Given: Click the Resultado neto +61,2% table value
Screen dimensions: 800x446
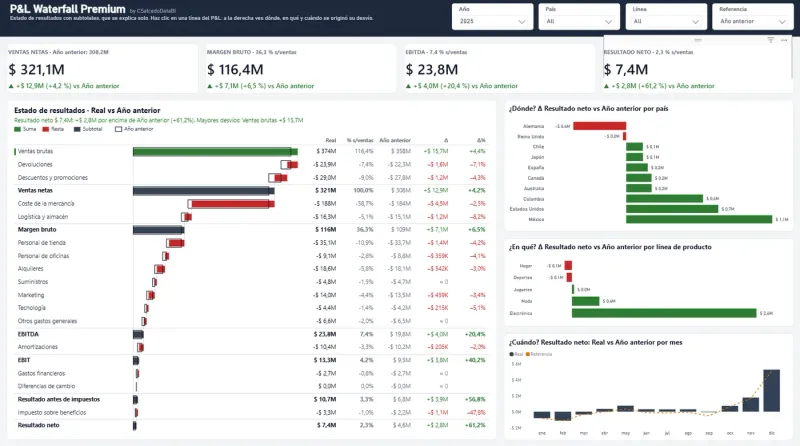Looking at the screenshot, I should (x=475, y=425).
